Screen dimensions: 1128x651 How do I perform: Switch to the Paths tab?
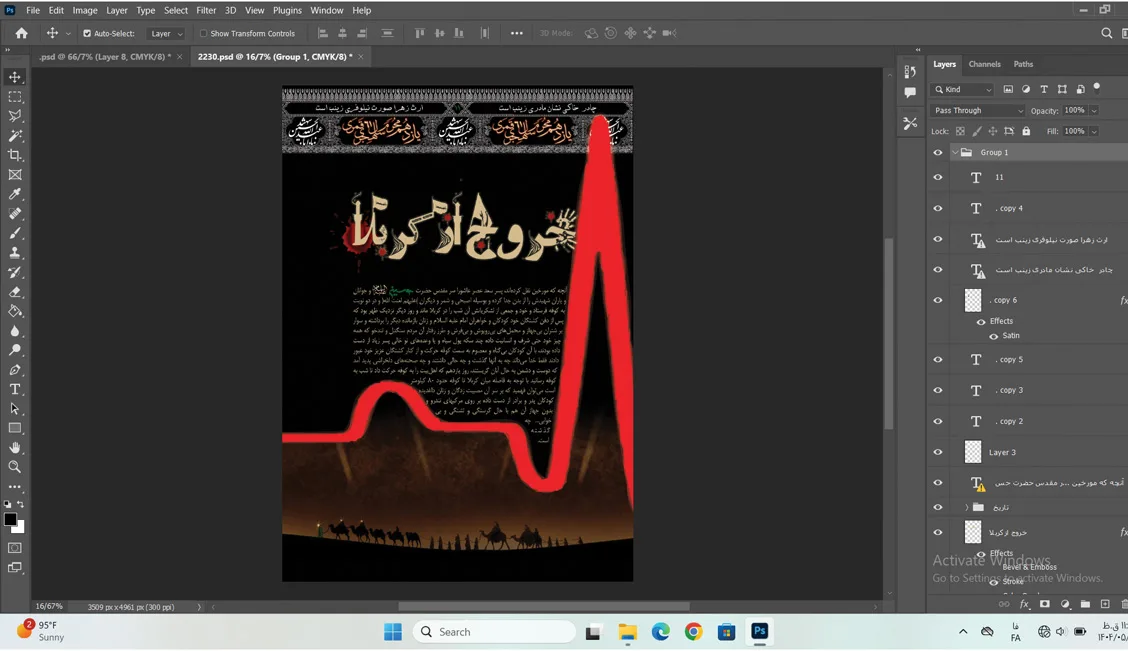(1023, 64)
